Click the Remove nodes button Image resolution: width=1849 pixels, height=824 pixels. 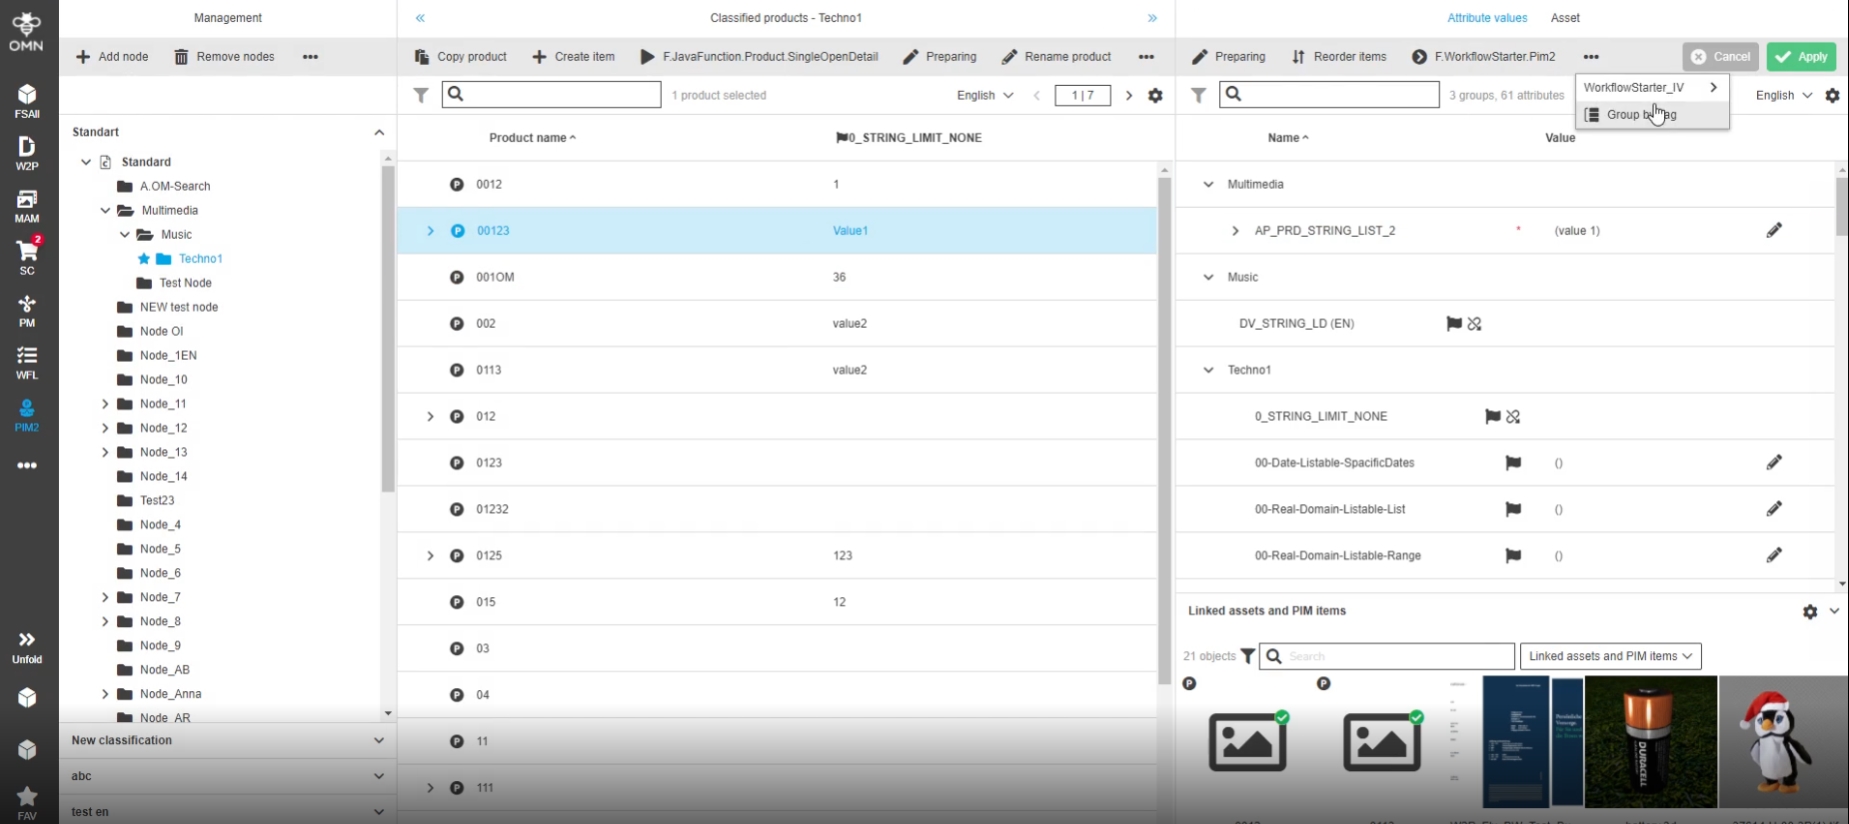point(224,57)
